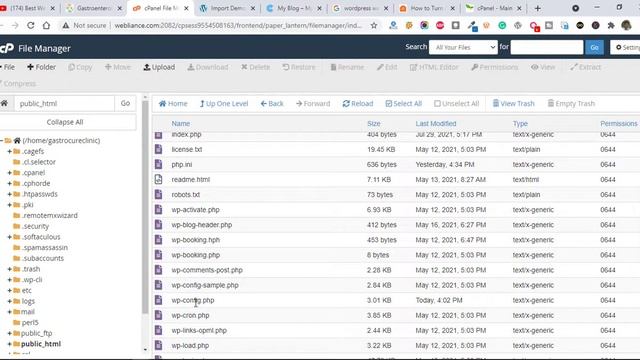Switch to the My Blog browser tab
The width and height of the screenshot is (640, 360).
click(293, 8)
